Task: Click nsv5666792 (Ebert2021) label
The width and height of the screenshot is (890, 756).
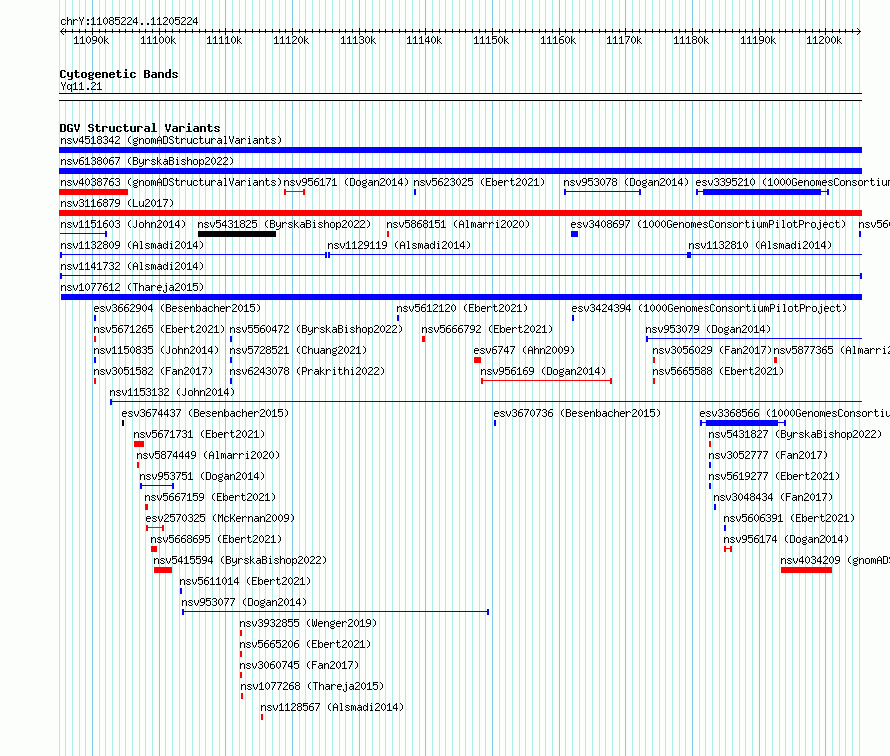Action: (x=487, y=329)
